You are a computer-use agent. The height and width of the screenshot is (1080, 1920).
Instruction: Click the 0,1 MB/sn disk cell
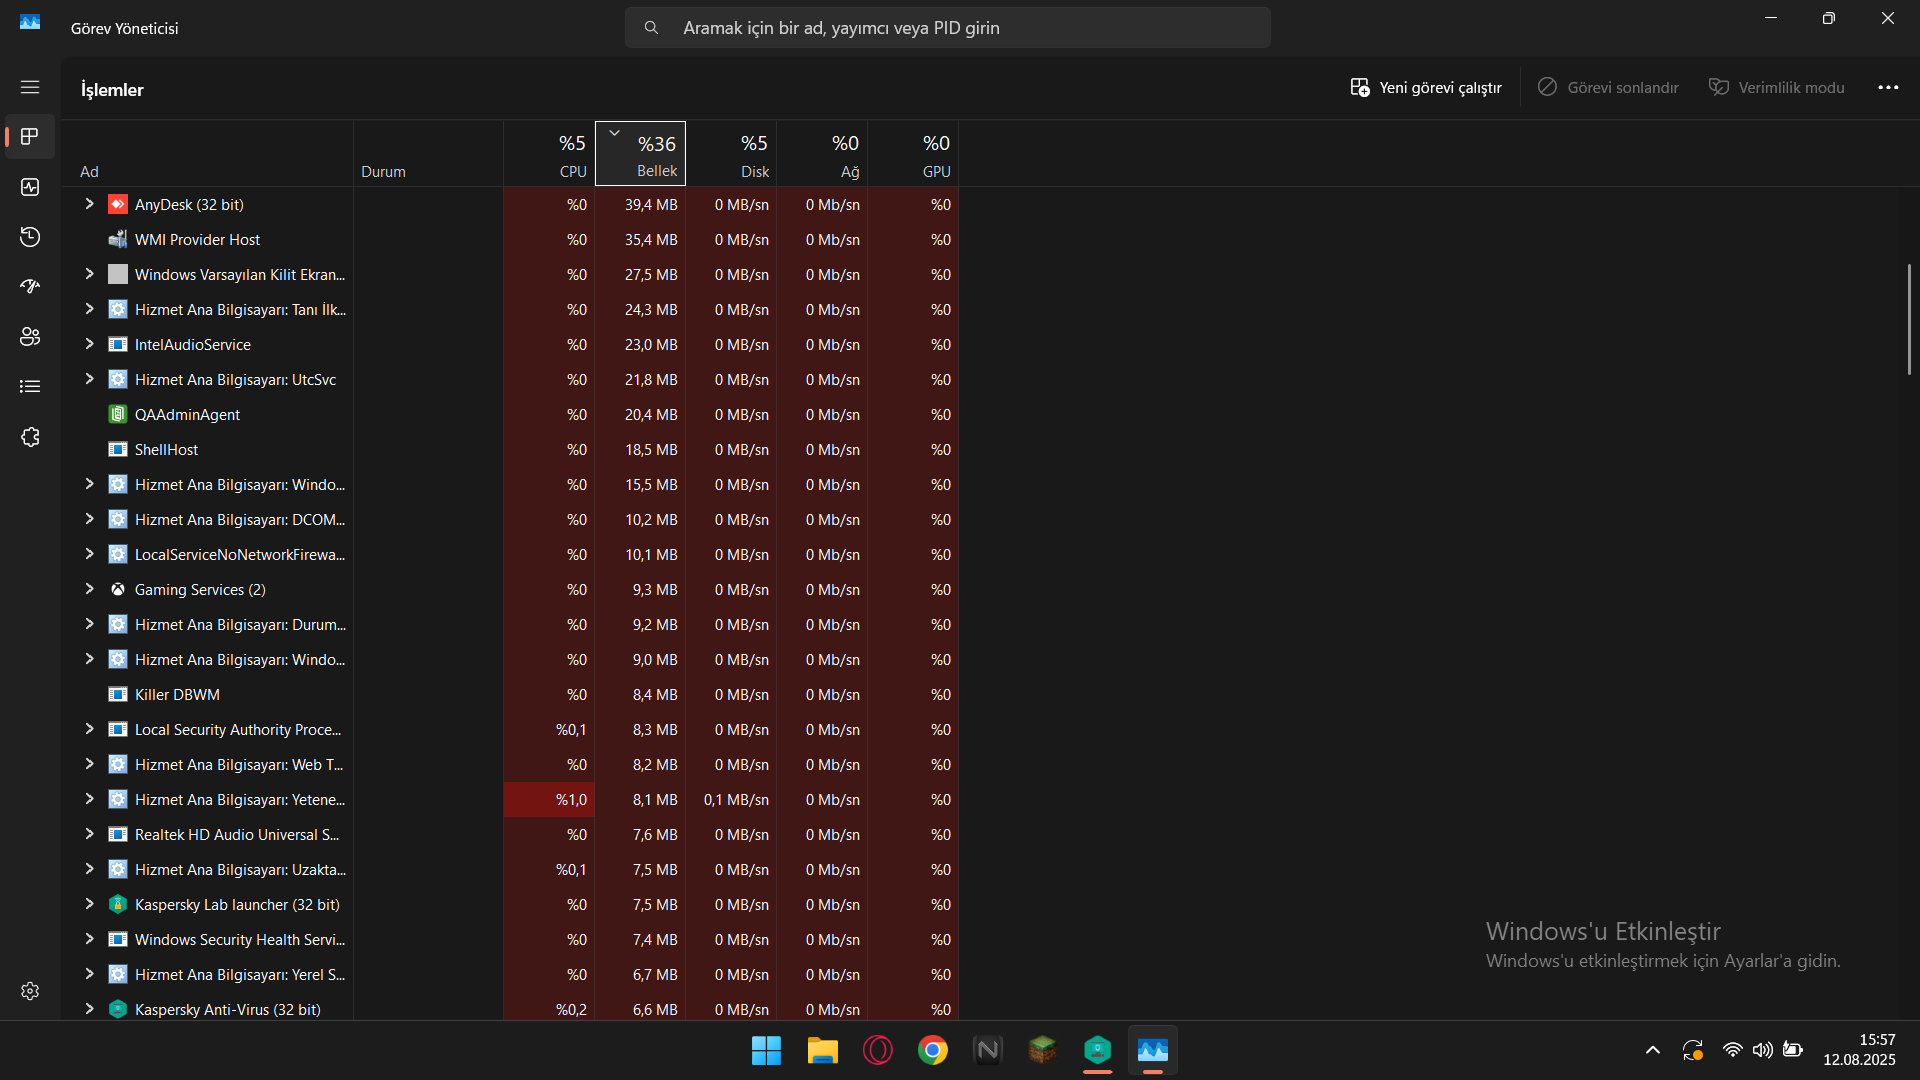click(731, 799)
